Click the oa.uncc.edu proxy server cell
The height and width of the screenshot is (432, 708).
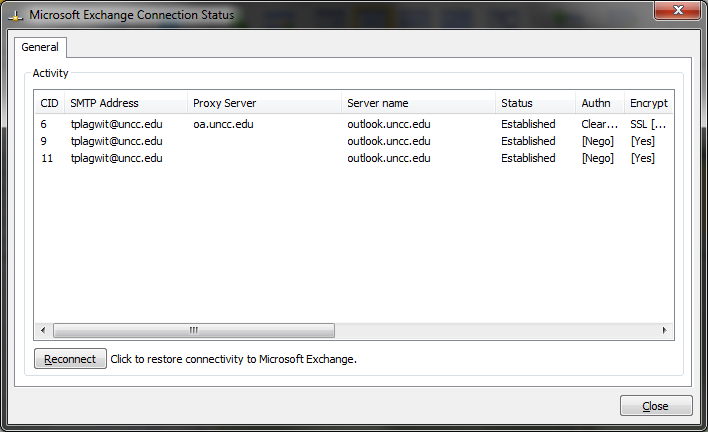coord(223,125)
